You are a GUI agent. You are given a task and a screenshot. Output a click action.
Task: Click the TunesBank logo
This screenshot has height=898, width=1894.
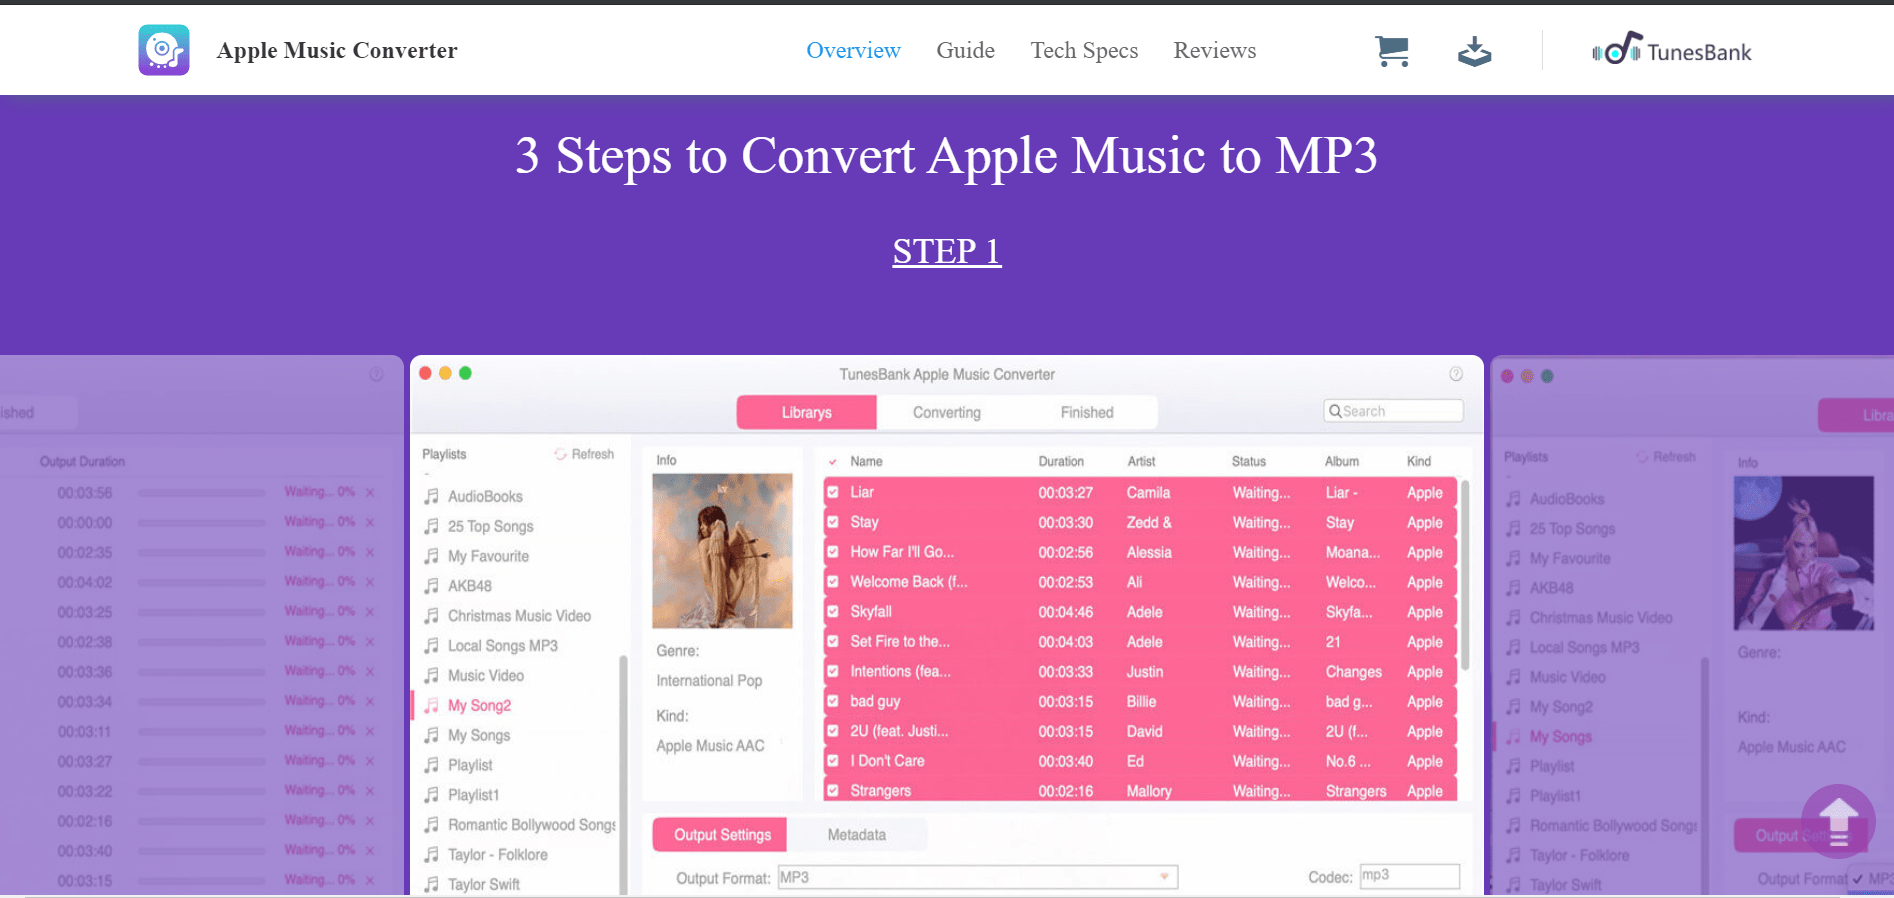[x=1671, y=50]
